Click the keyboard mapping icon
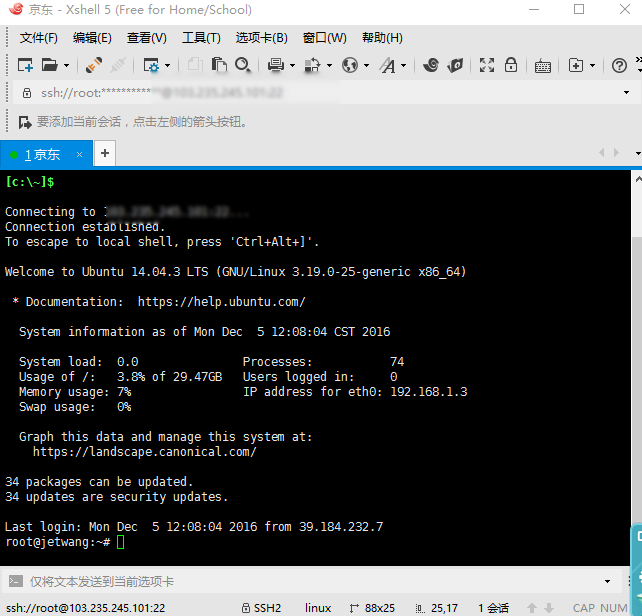This screenshot has width=642, height=616. tap(543, 66)
